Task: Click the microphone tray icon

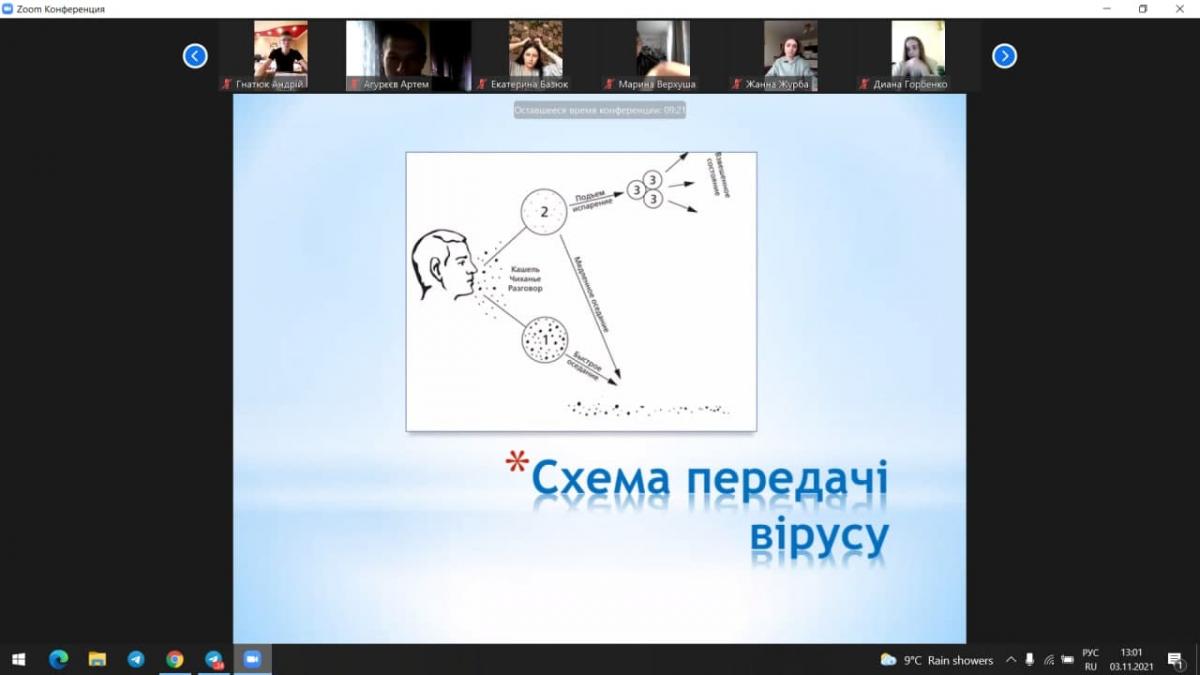Action: (1029, 660)
